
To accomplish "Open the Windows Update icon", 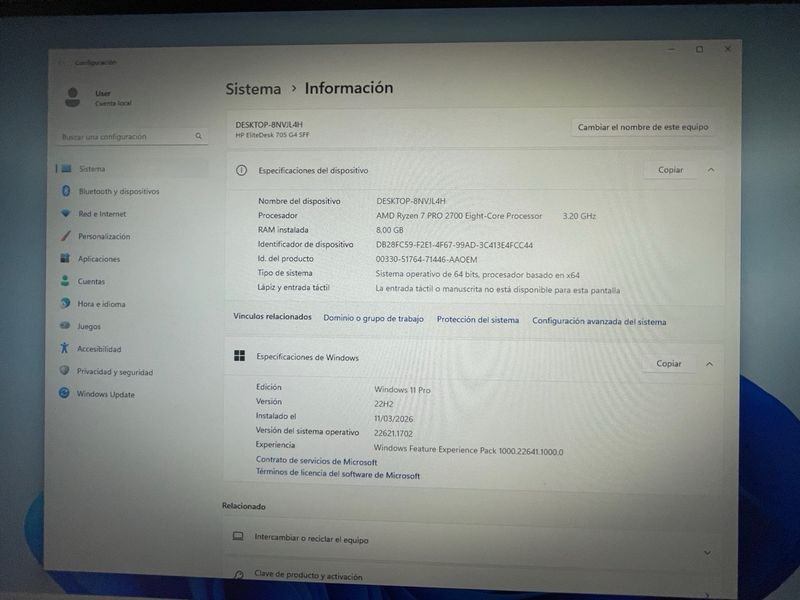I will coord(64,393).
